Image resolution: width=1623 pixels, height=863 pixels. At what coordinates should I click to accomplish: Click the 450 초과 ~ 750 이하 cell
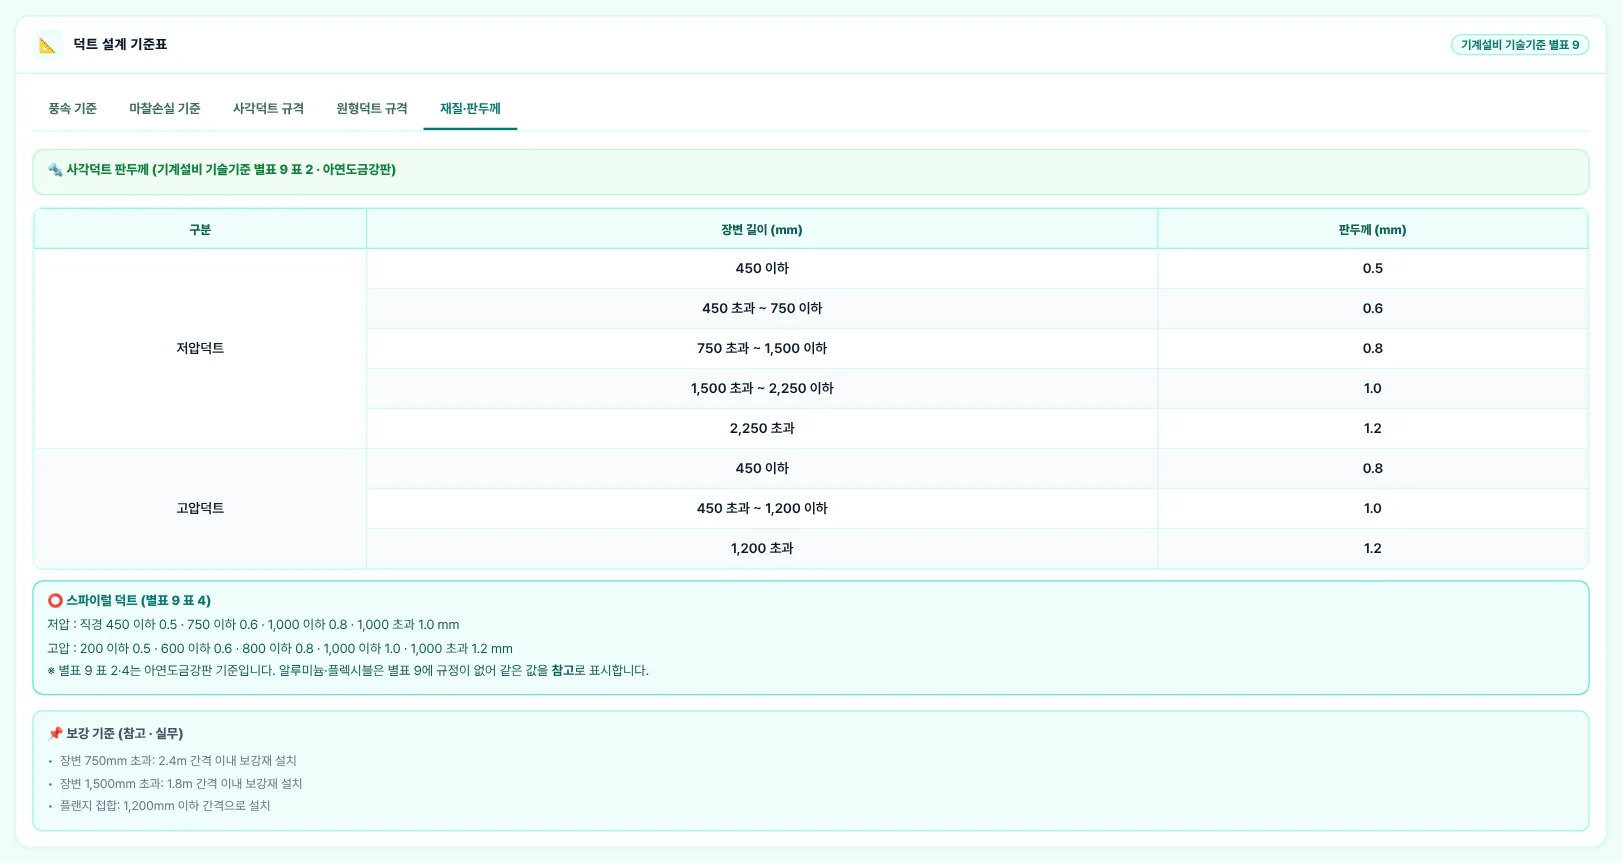(x=762, y=308)
